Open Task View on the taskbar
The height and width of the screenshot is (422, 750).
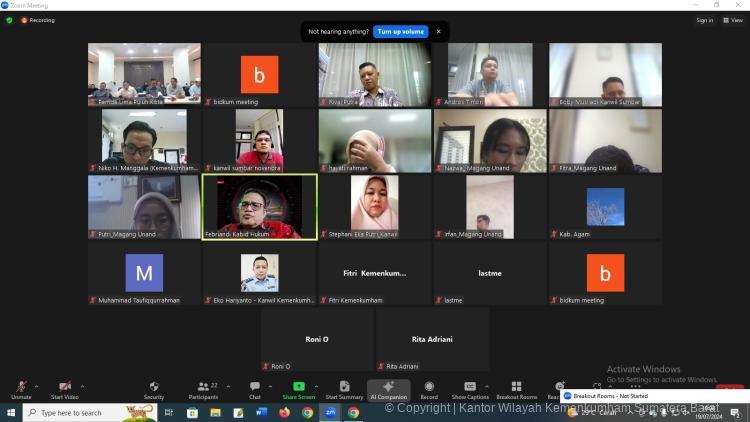(168, 412)
